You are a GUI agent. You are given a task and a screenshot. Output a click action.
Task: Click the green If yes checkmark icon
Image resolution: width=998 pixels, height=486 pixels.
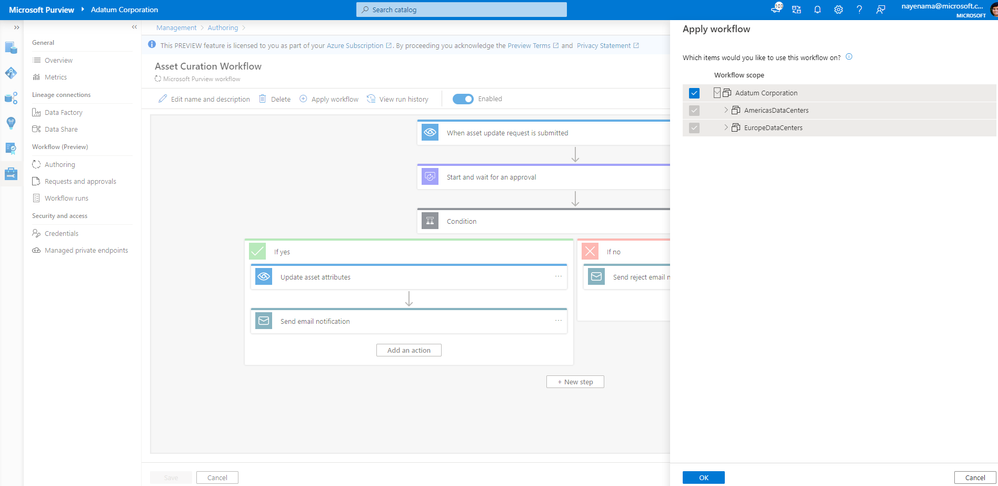[x=258, y=251]
